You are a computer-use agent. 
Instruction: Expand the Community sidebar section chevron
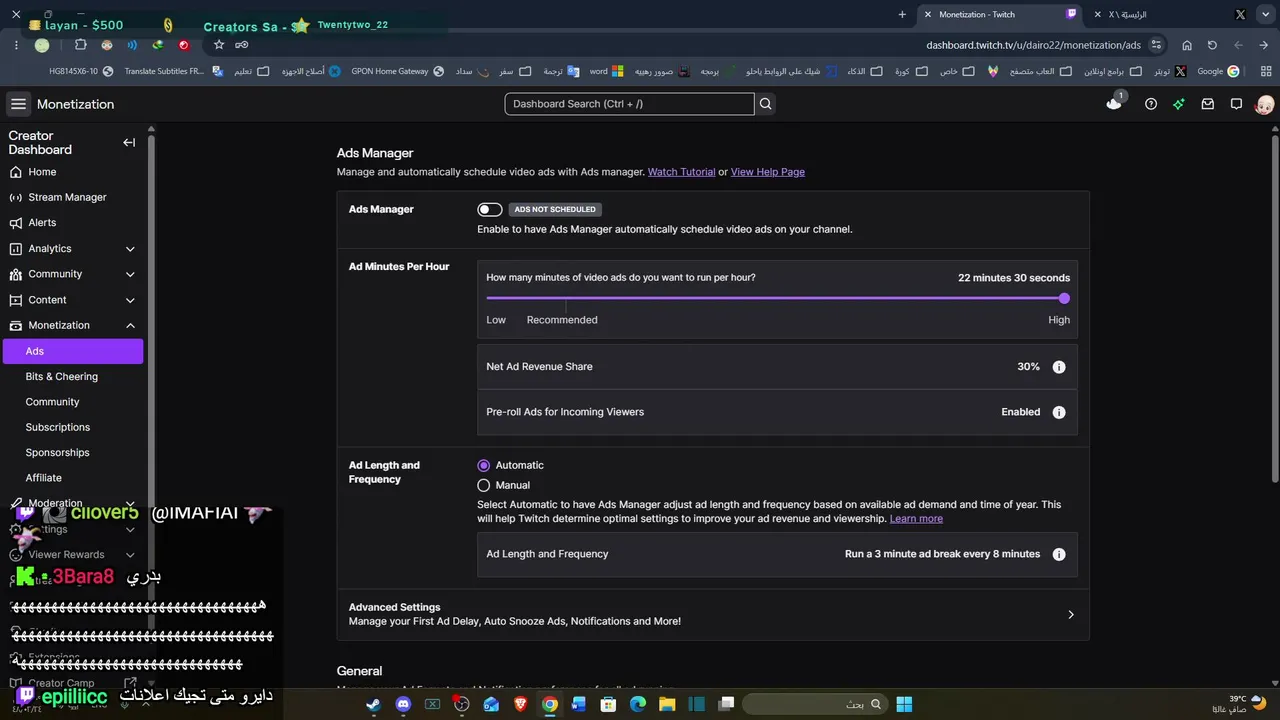click(130, 274)
